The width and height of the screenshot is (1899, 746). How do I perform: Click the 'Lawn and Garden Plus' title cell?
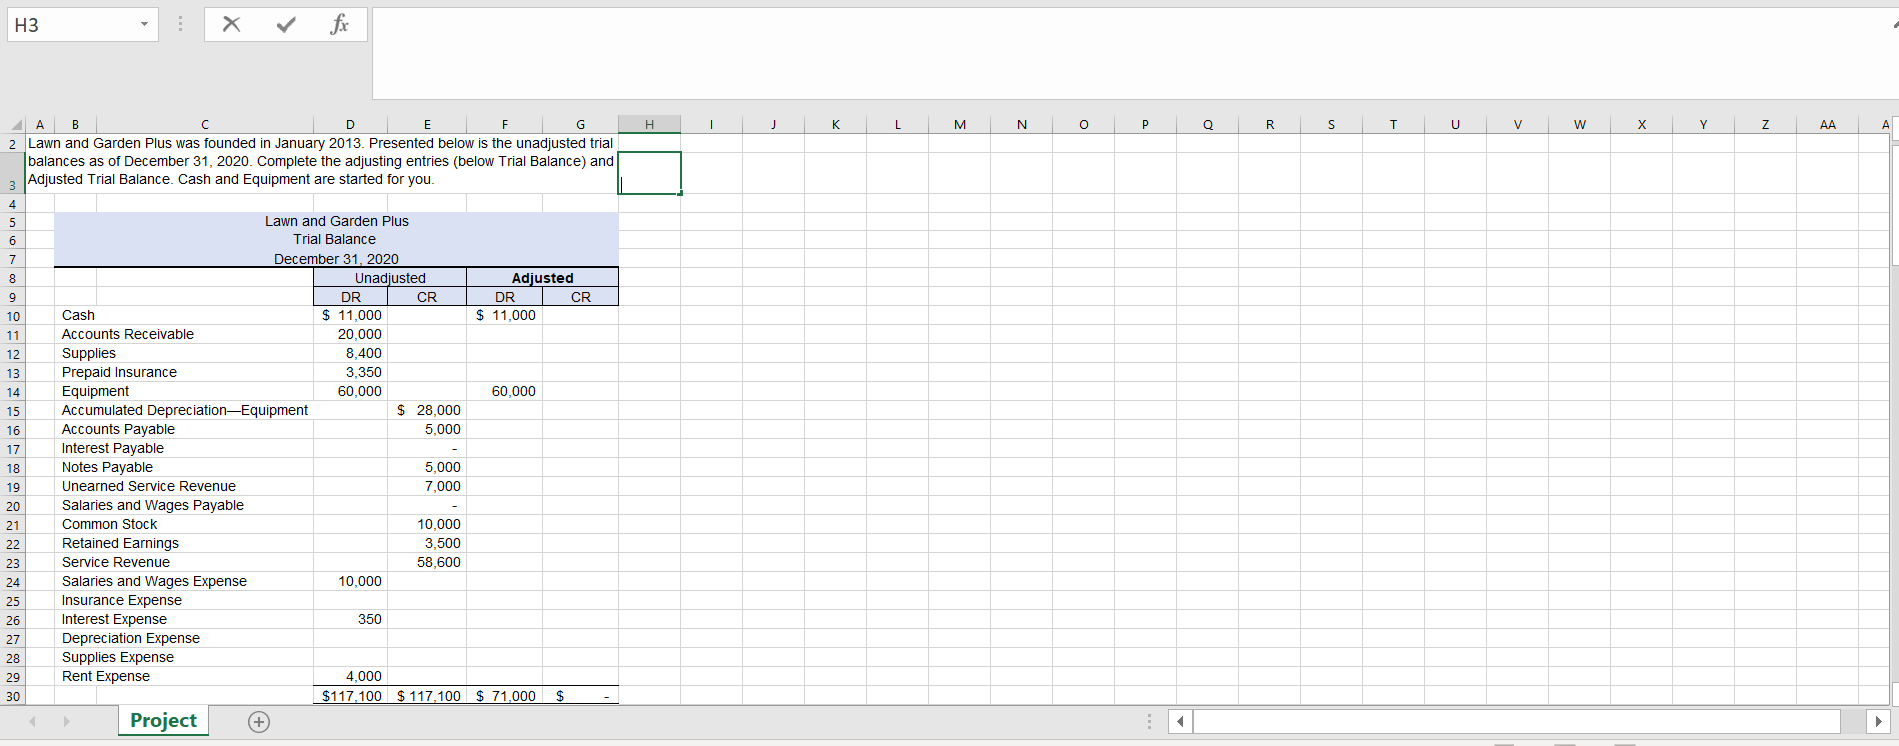coord(336,221)
